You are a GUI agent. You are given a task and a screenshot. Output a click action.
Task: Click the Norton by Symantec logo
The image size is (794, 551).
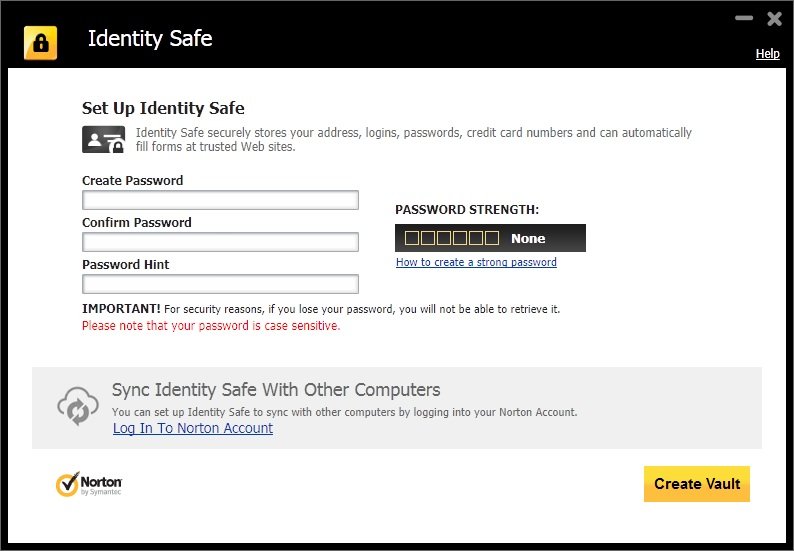point(89,485)
